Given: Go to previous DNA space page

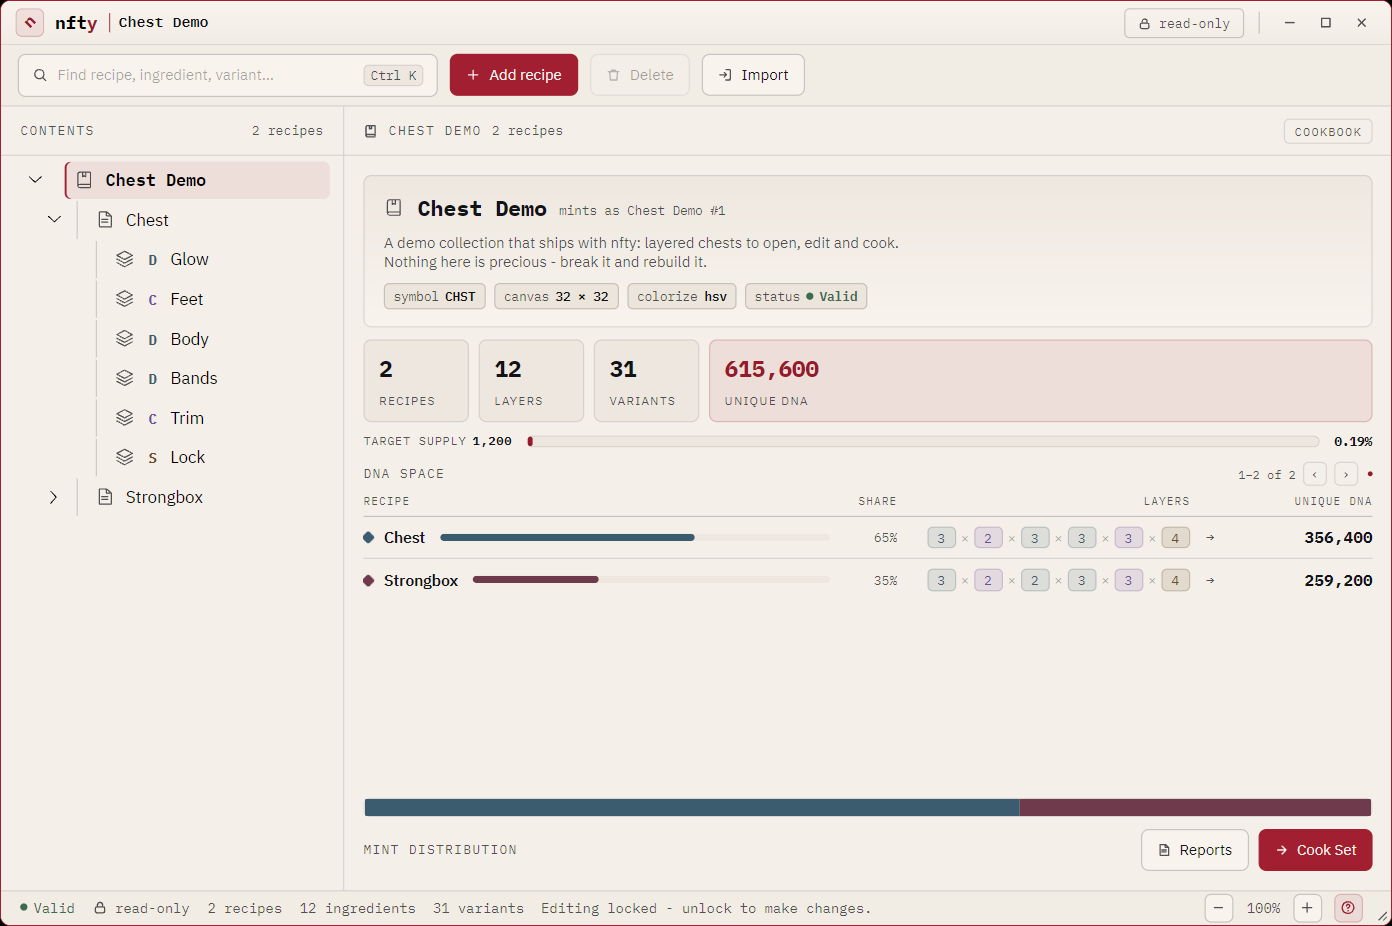Looking at the screenshot, I should coord(1315,474).
